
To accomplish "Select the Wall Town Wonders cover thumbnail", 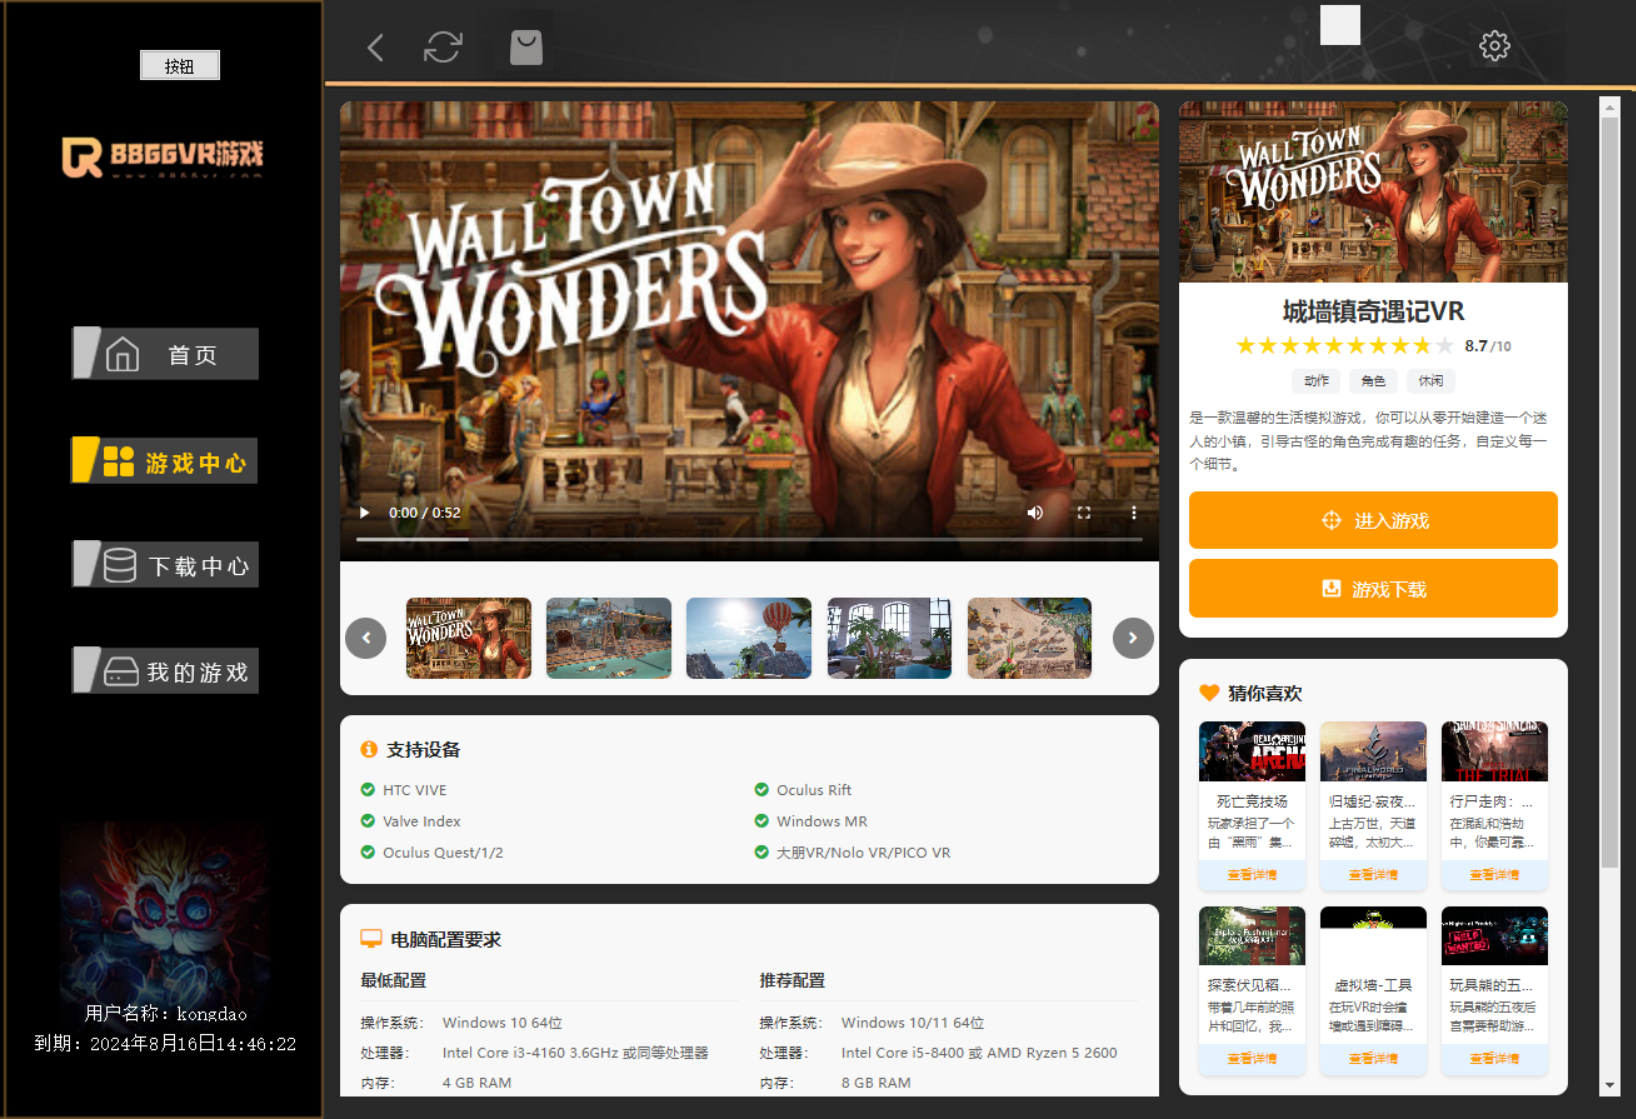I will point(469,638).
